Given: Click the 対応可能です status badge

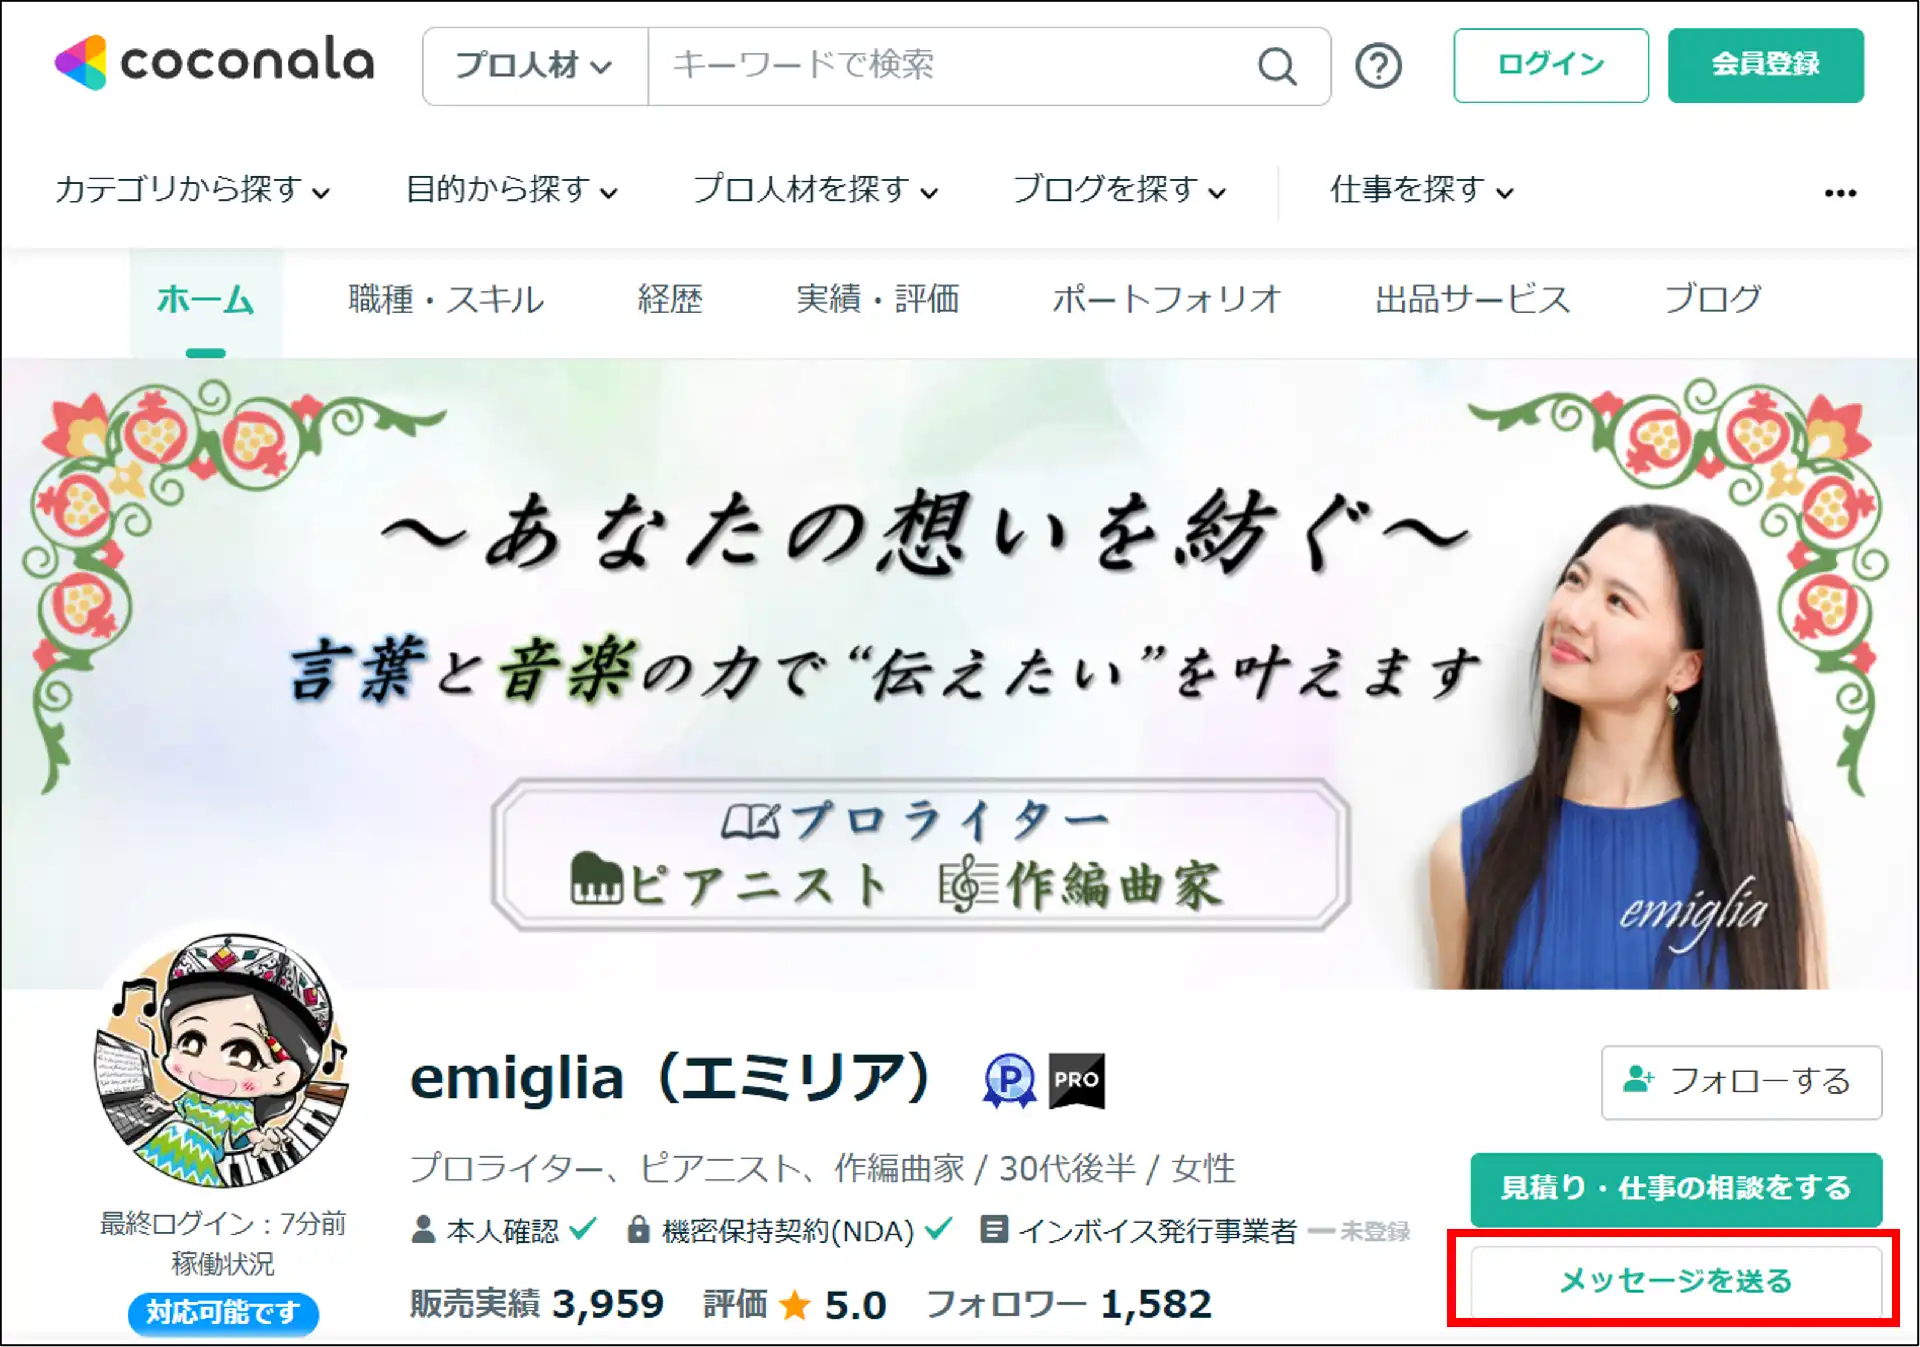Looking at the screenshot, I should [223, 1312].
